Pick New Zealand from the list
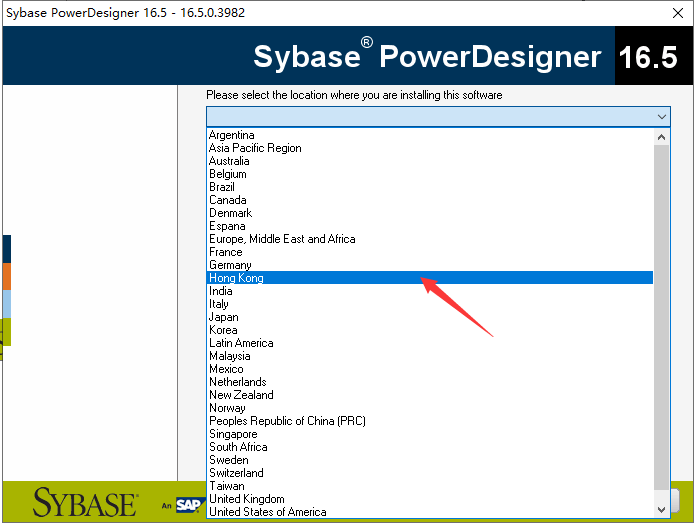The height and width of the screenshot is (525, 696). tap(430, 395)
